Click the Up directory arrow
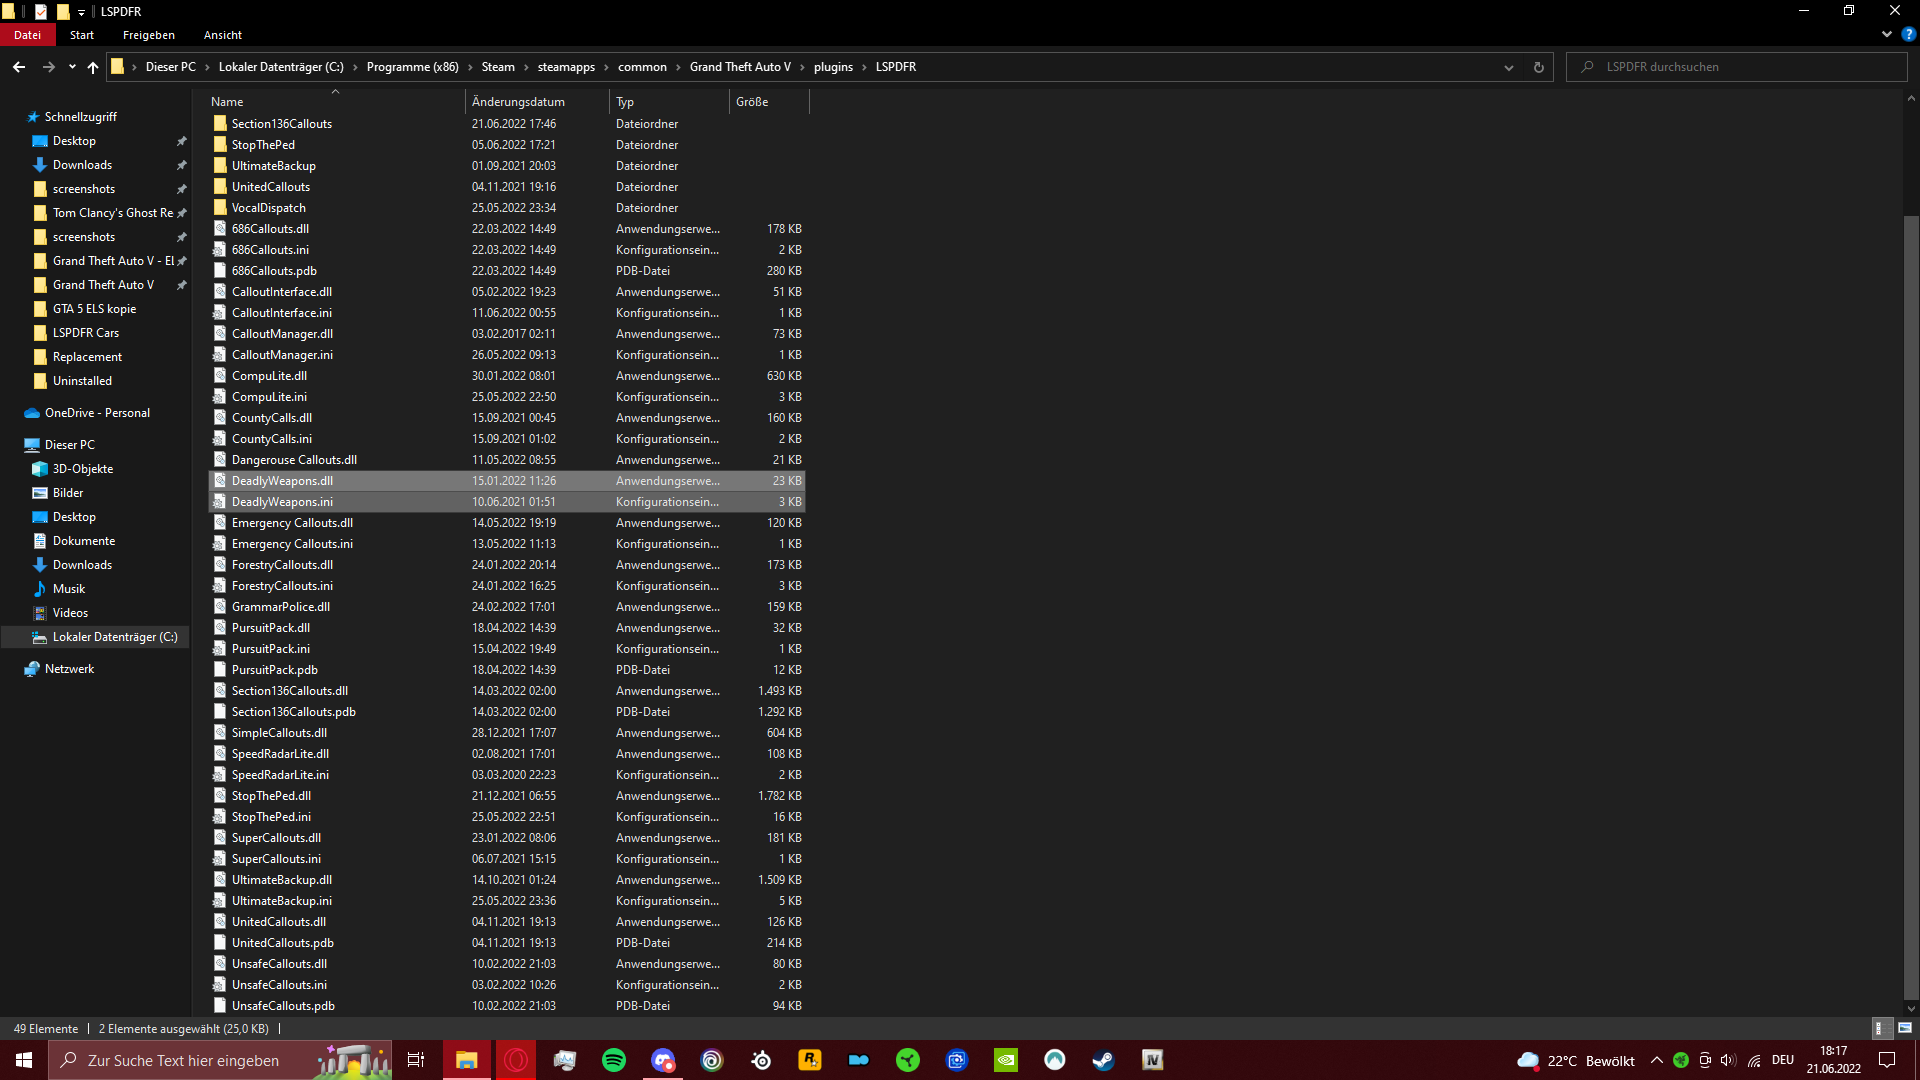 [x=93, y=67]
